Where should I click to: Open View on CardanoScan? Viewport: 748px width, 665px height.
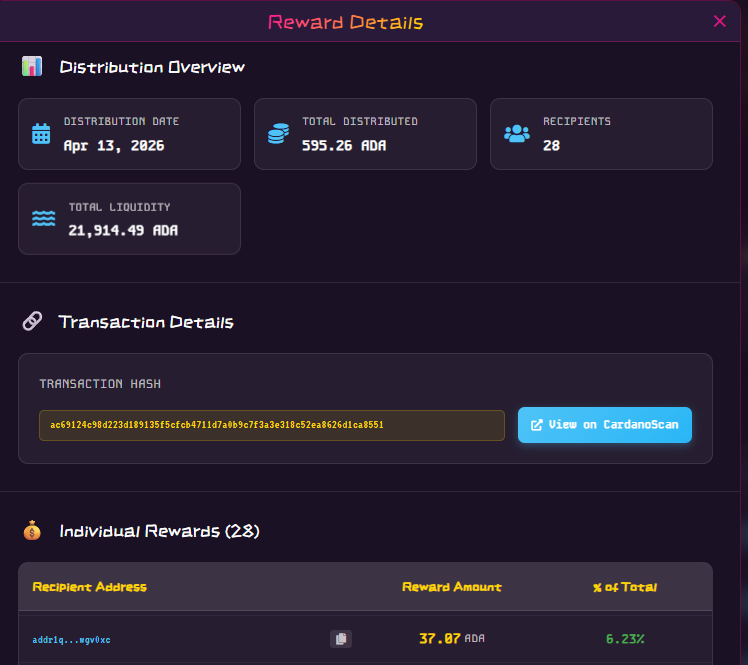(604, 425)
